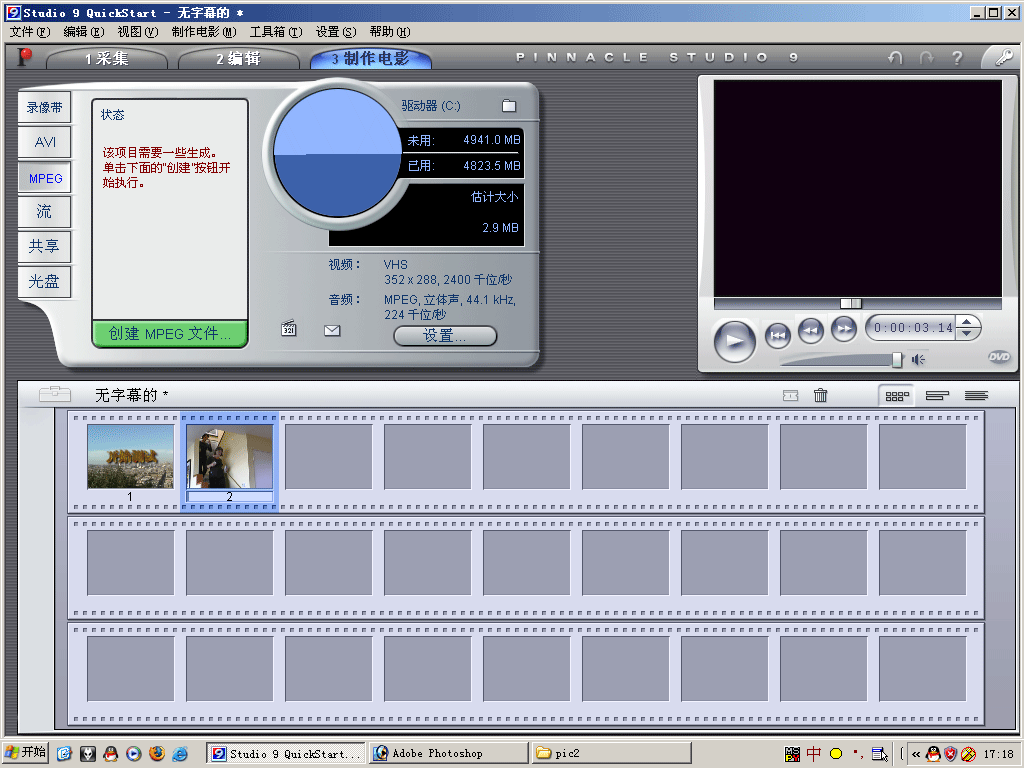Screen dimensions: 1024x768
Task: Open the 视图 menu
Action: (x=138, y=32)
